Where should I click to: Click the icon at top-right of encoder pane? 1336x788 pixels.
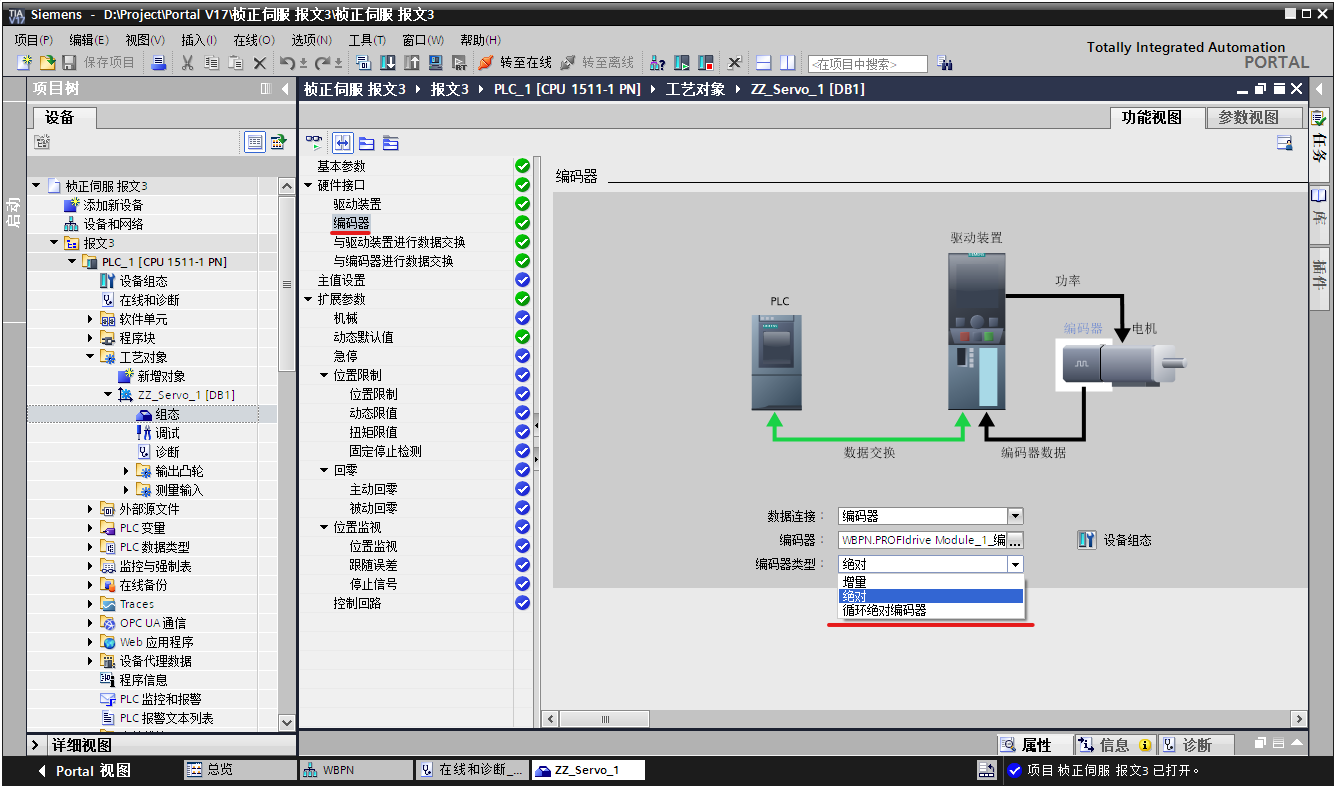tap(1285, 143)
